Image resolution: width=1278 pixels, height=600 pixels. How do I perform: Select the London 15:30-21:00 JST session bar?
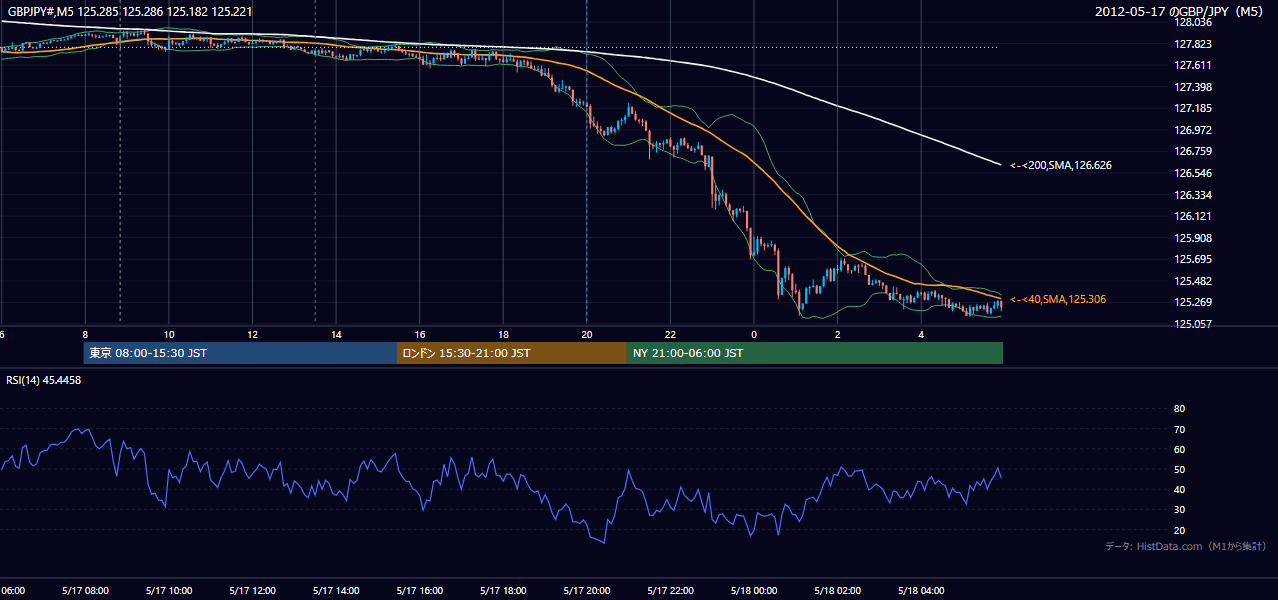(x=512, y=353)
